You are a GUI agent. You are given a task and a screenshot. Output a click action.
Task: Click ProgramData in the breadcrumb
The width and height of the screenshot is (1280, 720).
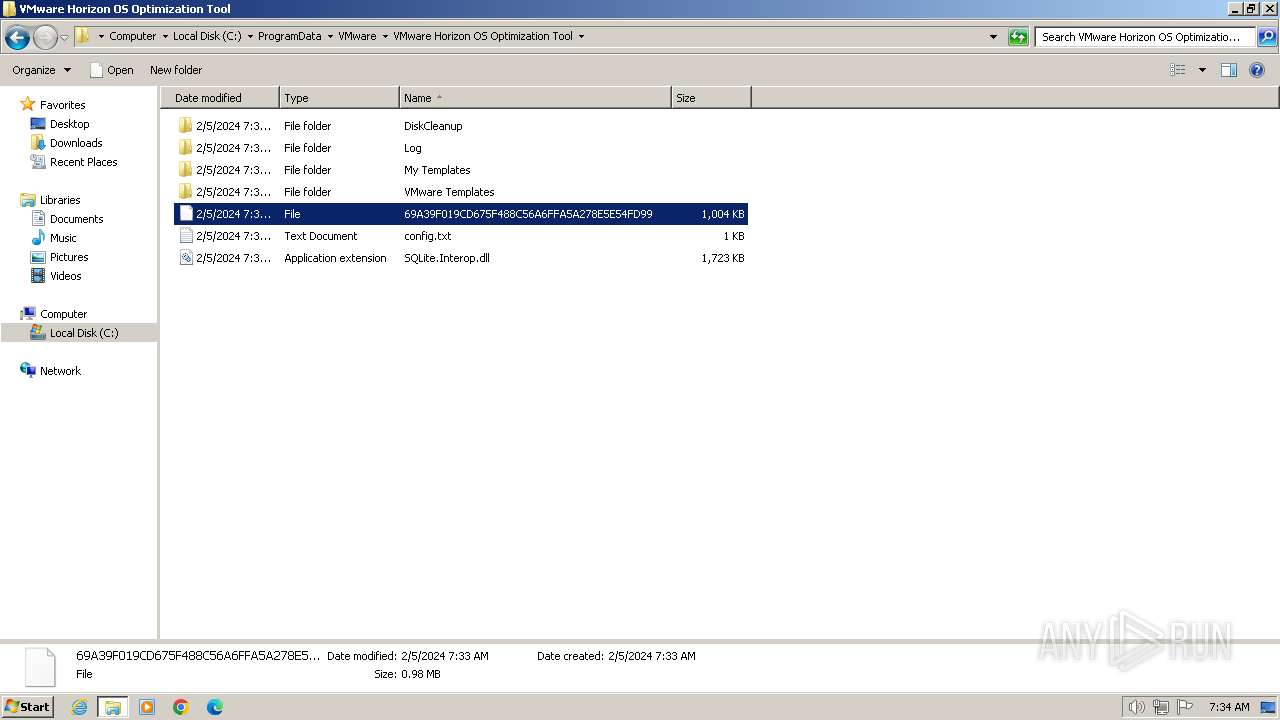coord(290,36)
